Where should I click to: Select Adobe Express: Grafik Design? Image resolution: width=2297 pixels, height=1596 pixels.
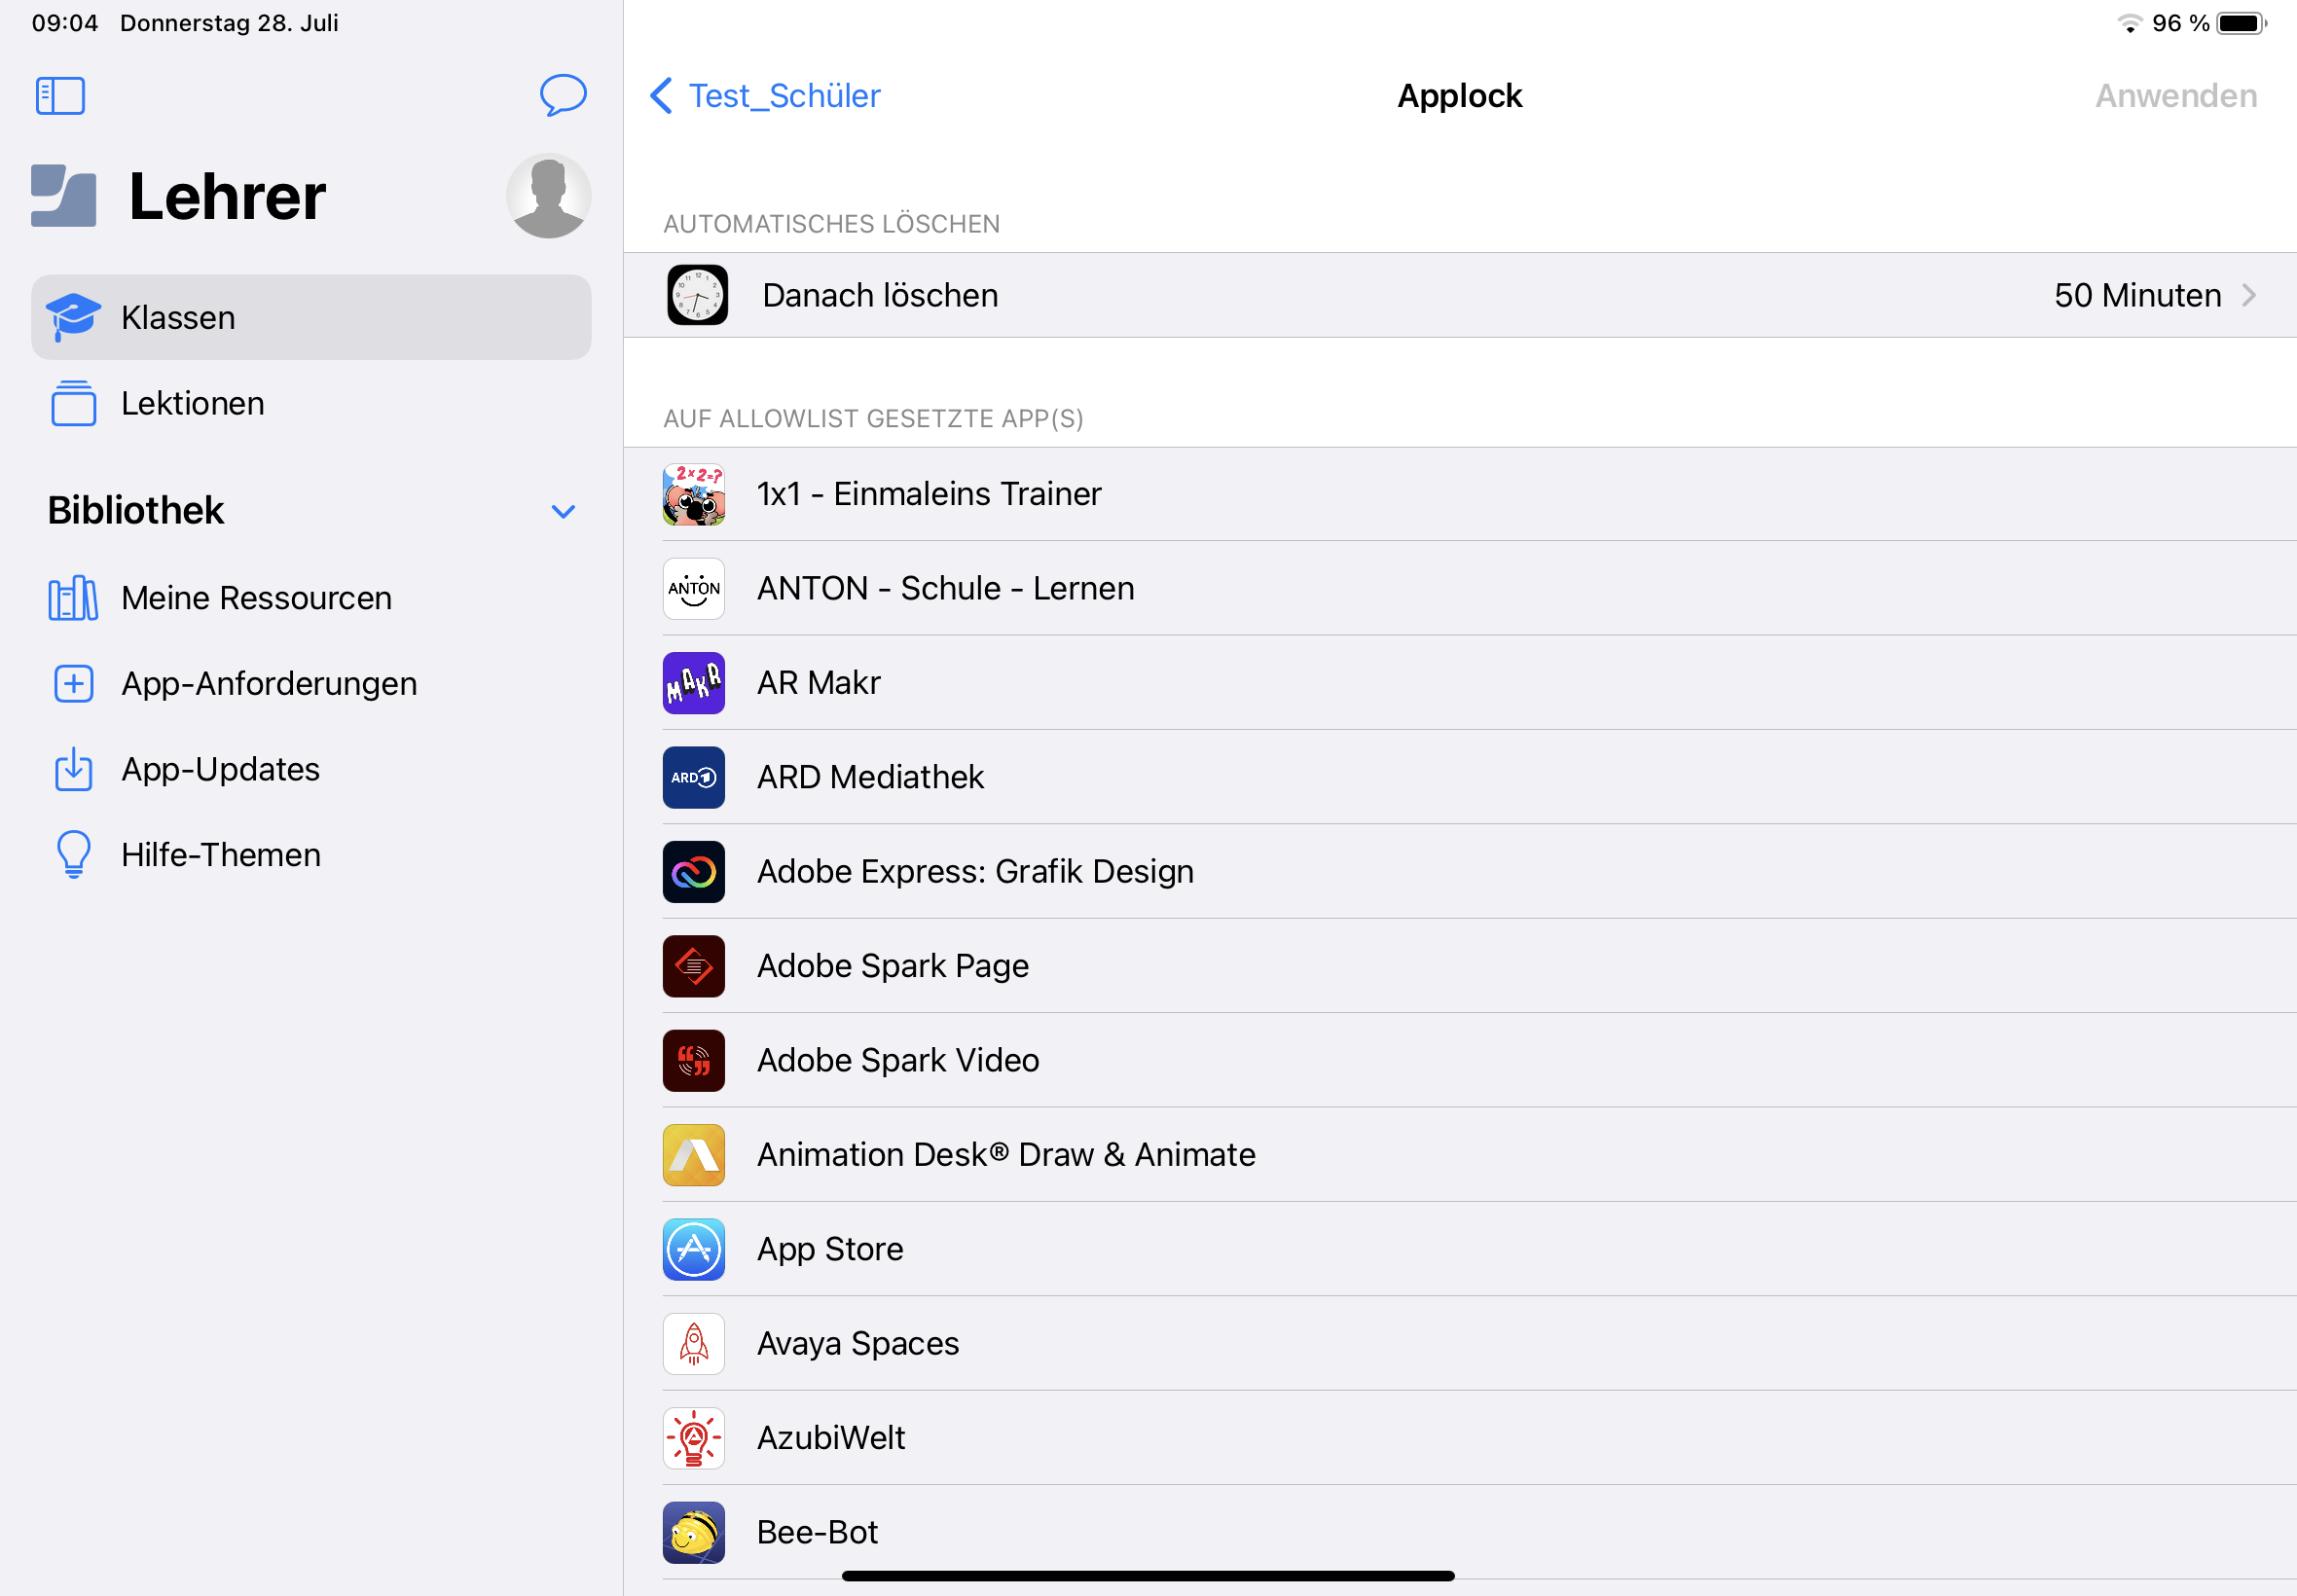(1459, 872)
